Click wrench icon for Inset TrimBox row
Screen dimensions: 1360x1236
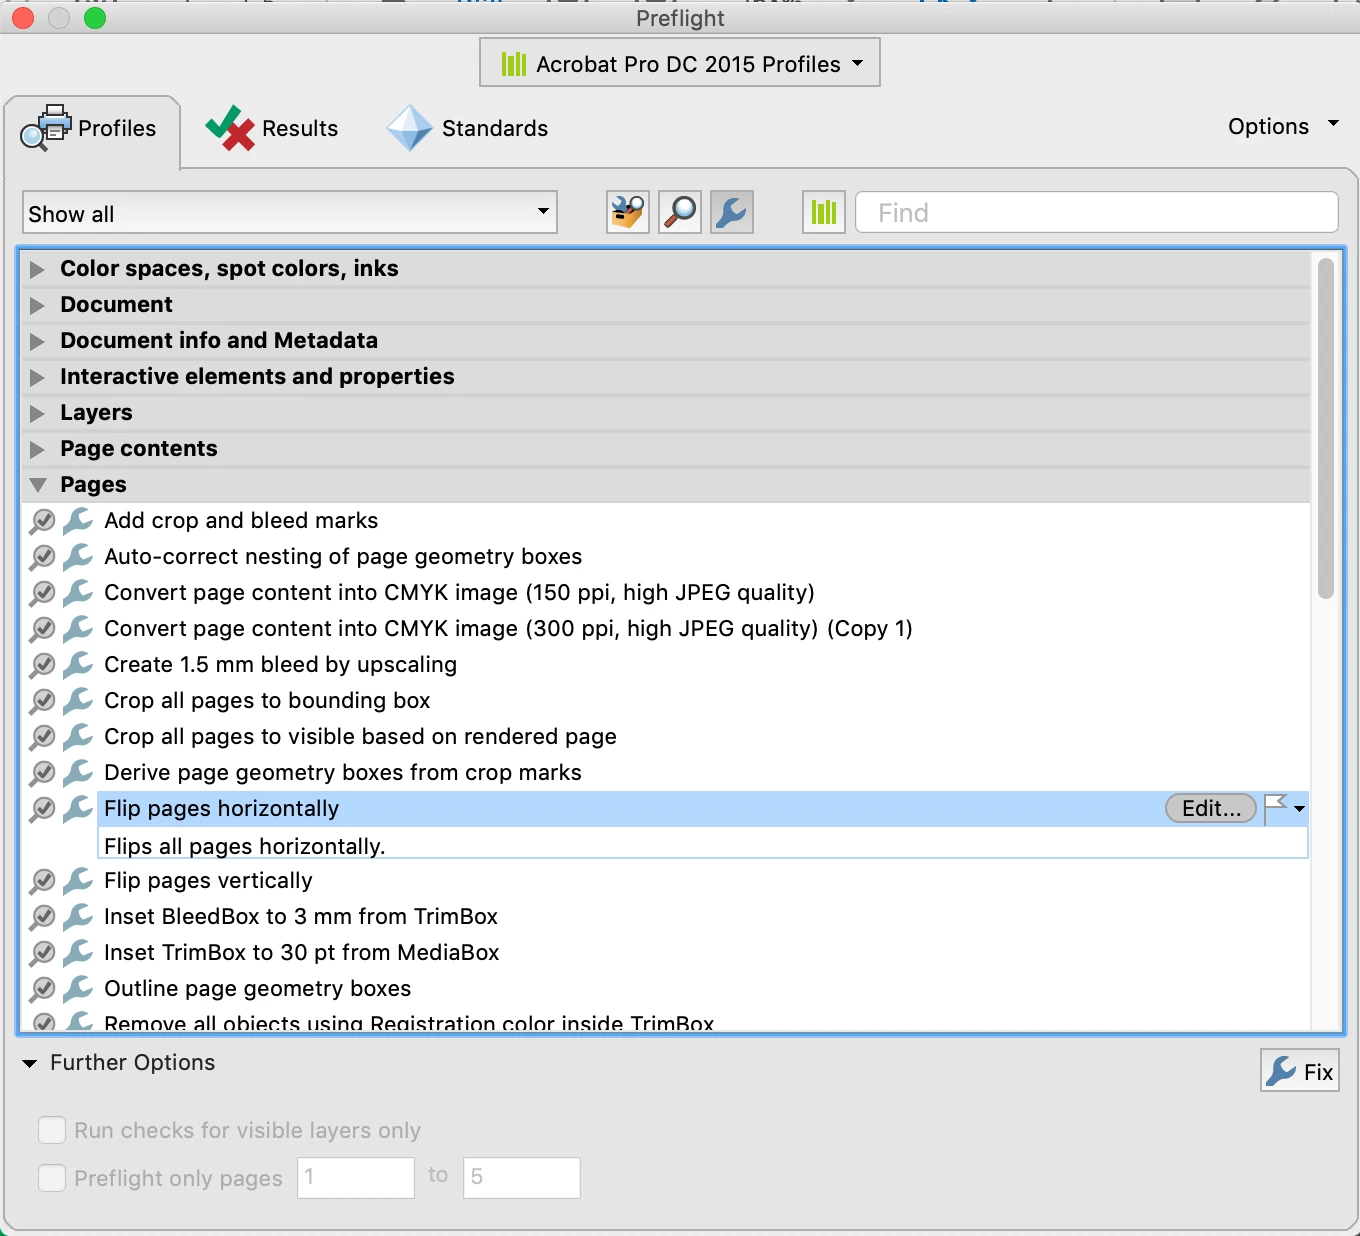78,952
